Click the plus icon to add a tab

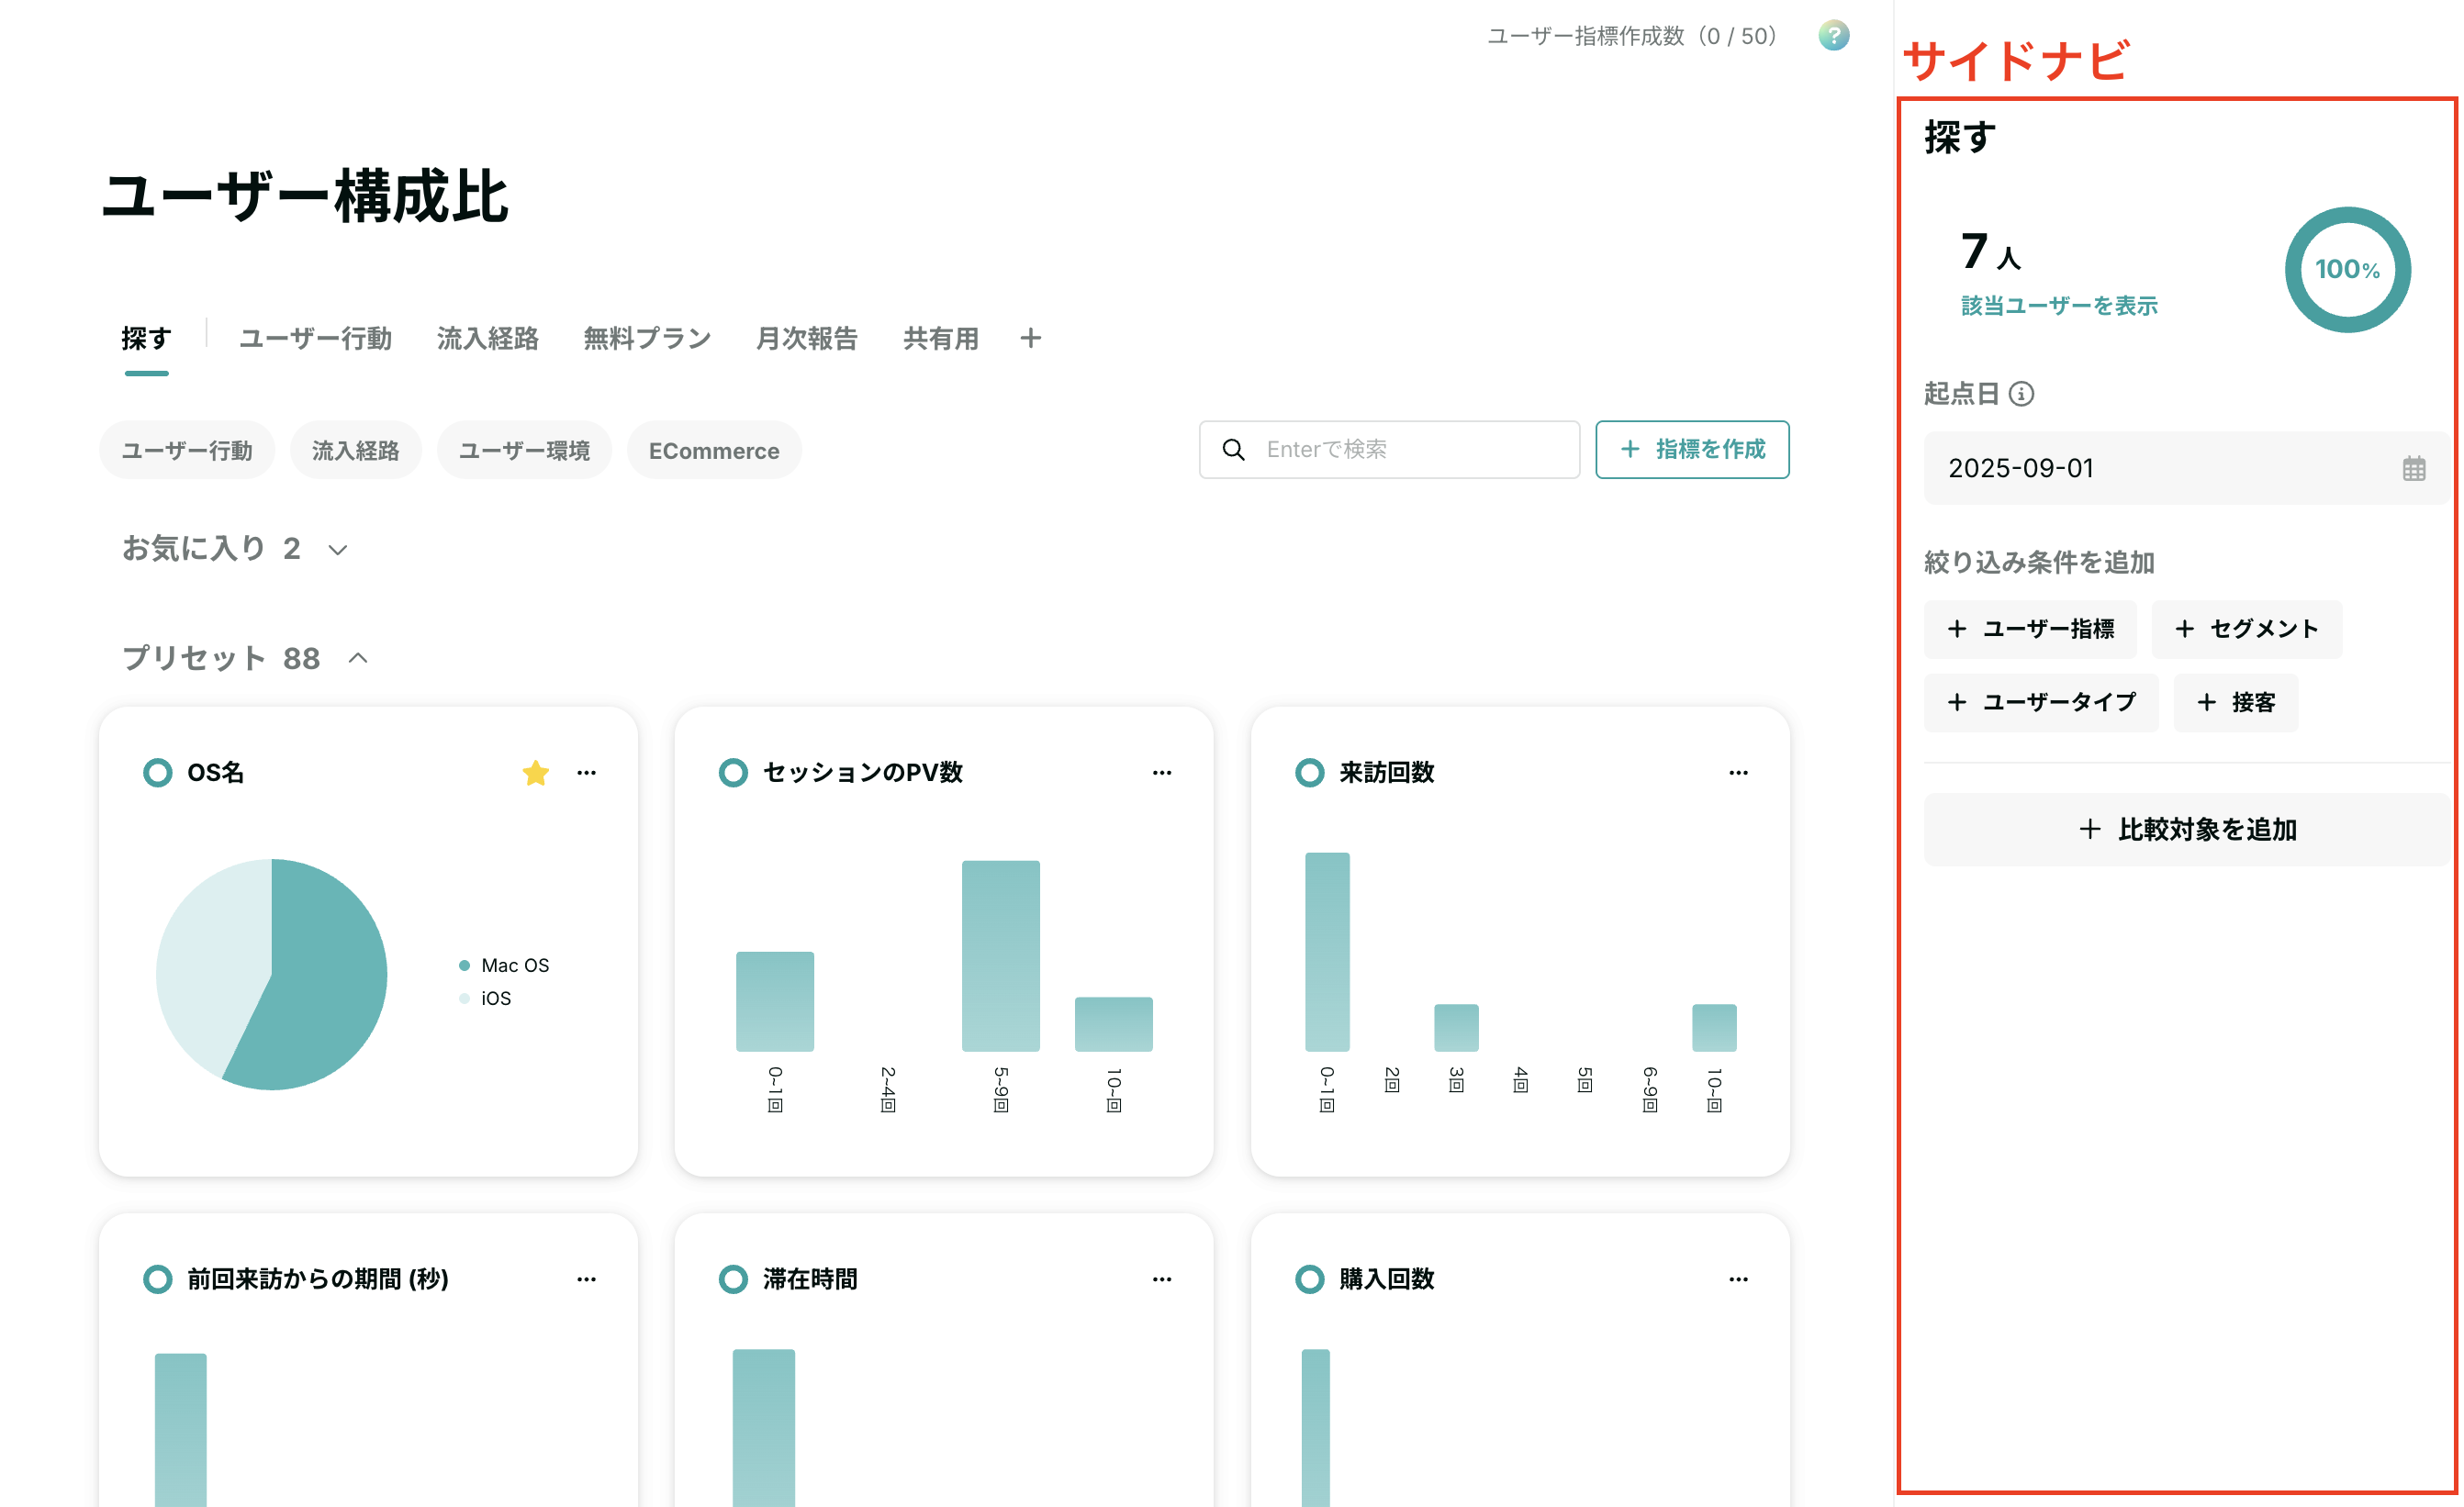point(1031,339)
